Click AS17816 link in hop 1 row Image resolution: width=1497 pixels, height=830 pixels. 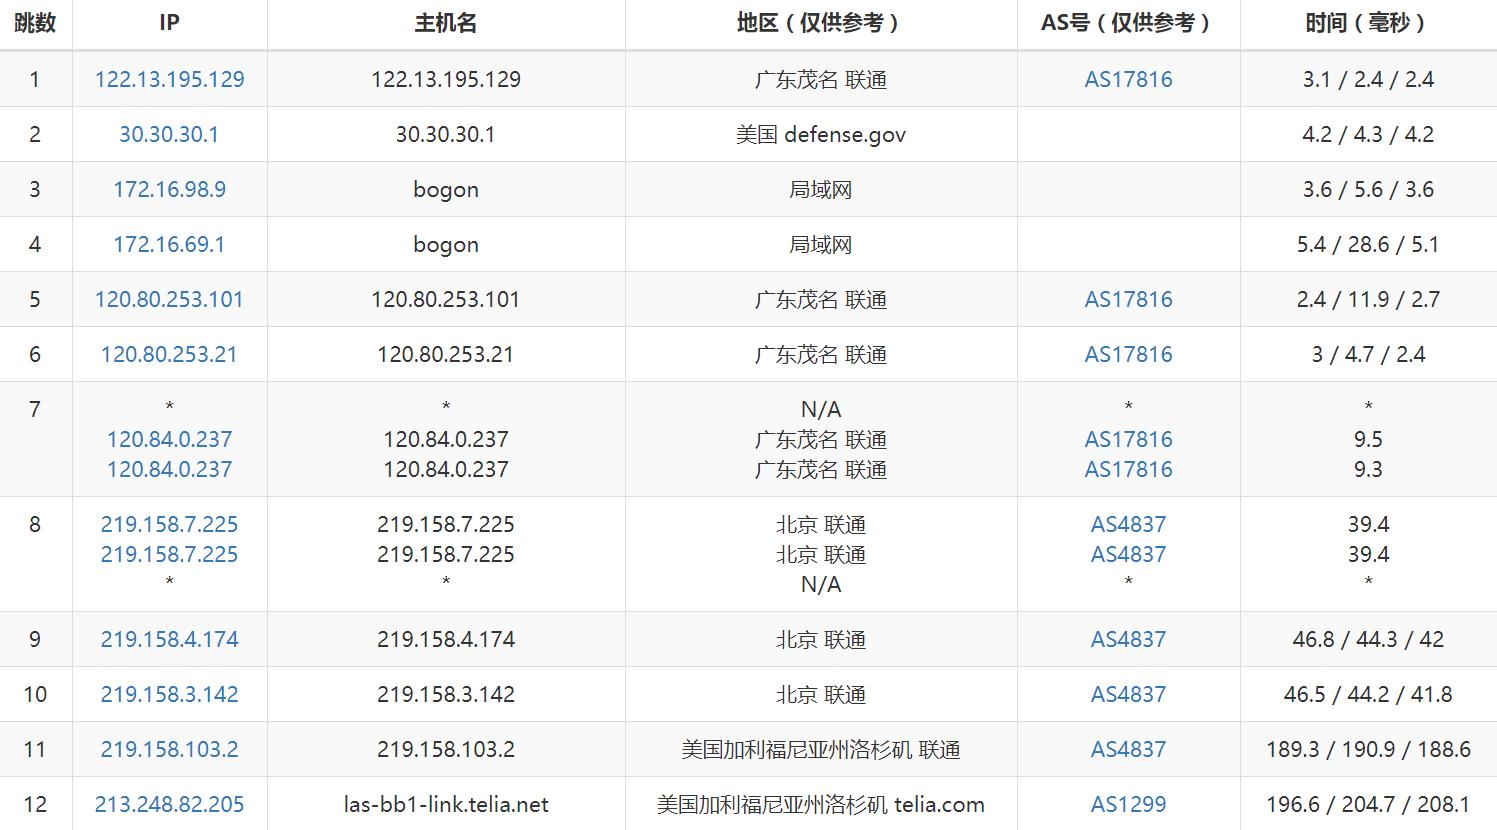(1128, 80)
